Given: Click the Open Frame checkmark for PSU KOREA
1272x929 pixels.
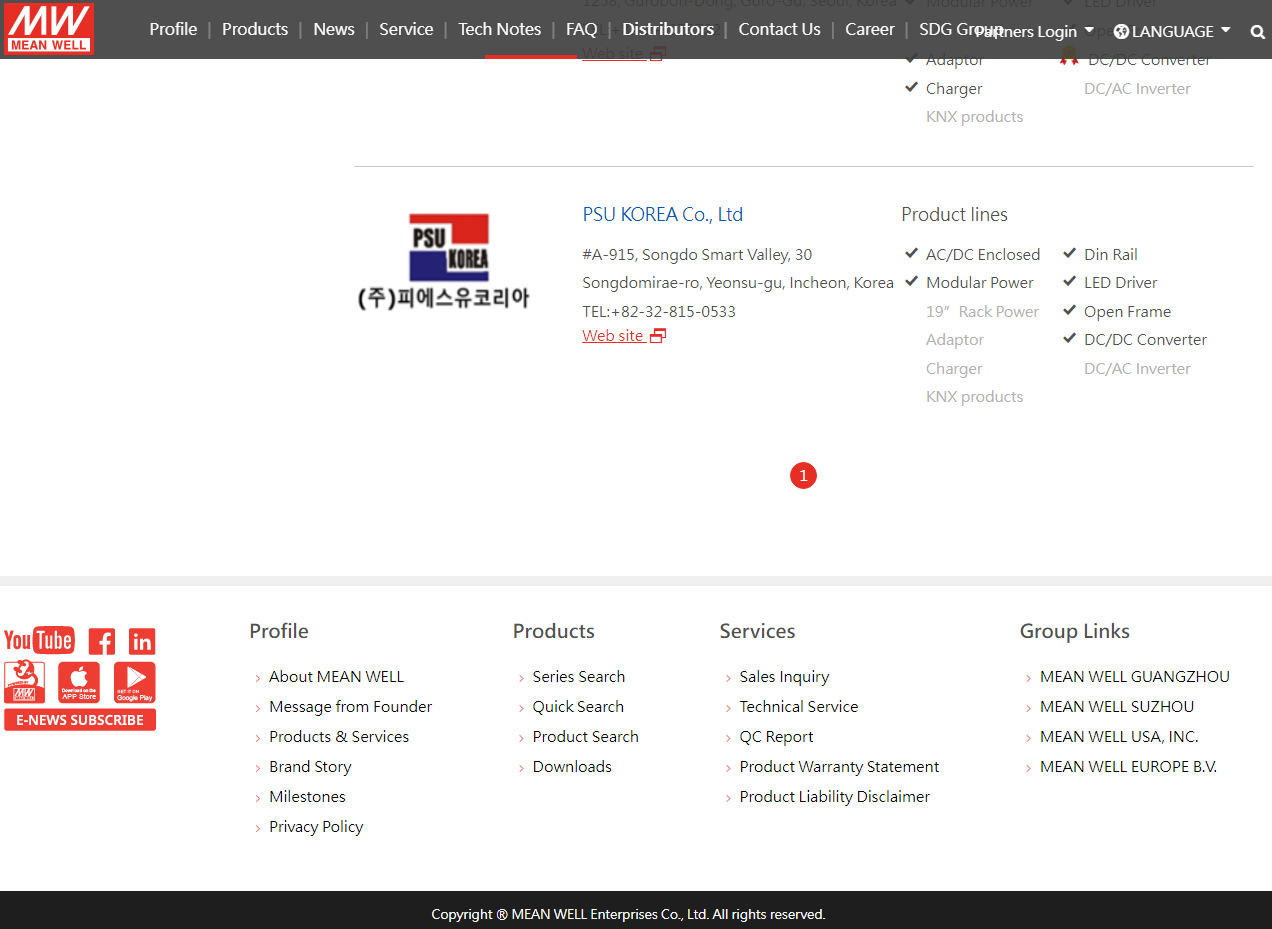Looking at the screenshot, I should click(x=1069, y=311).
